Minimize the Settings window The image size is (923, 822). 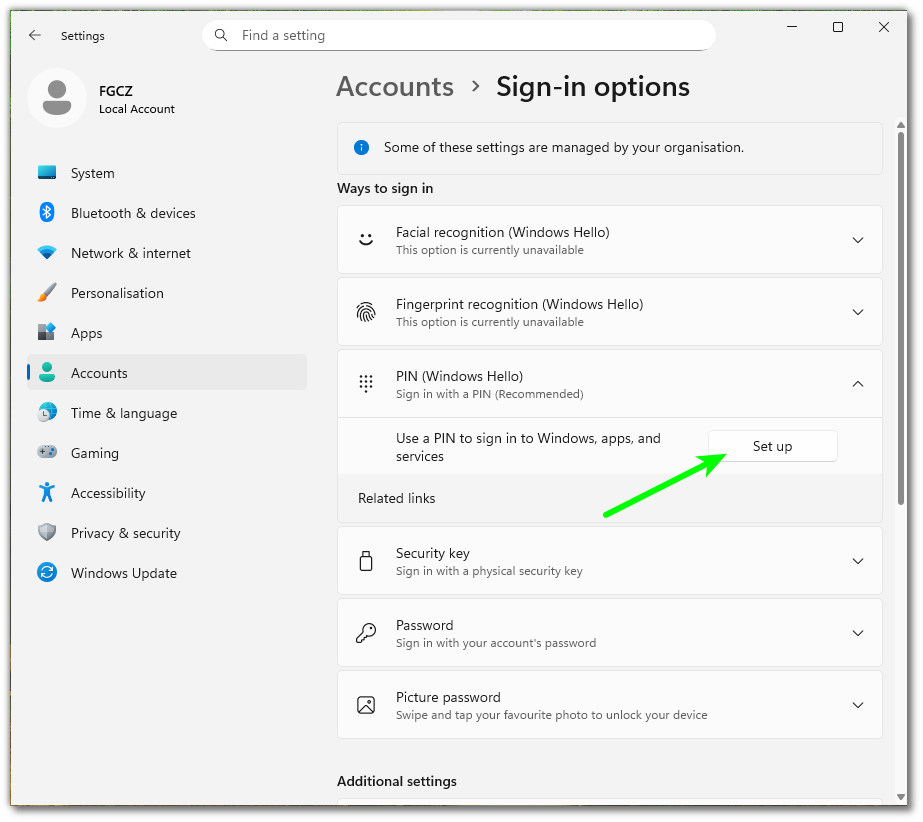point(792,27)
